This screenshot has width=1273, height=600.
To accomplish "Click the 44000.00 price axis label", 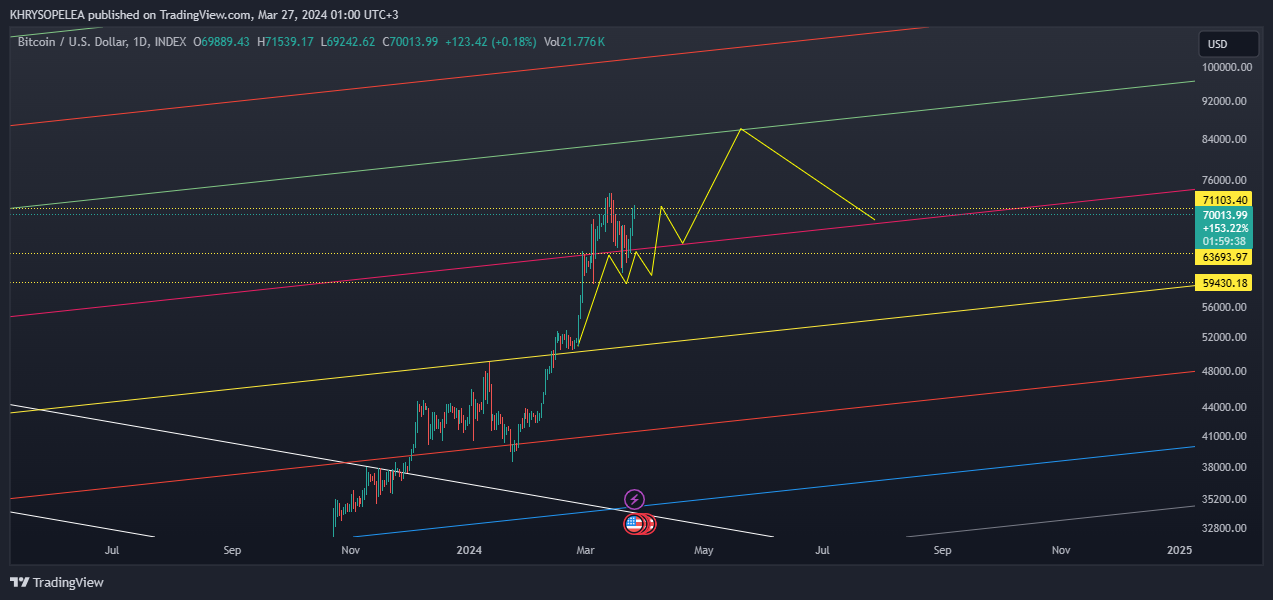I will [x=1226, y=407].
